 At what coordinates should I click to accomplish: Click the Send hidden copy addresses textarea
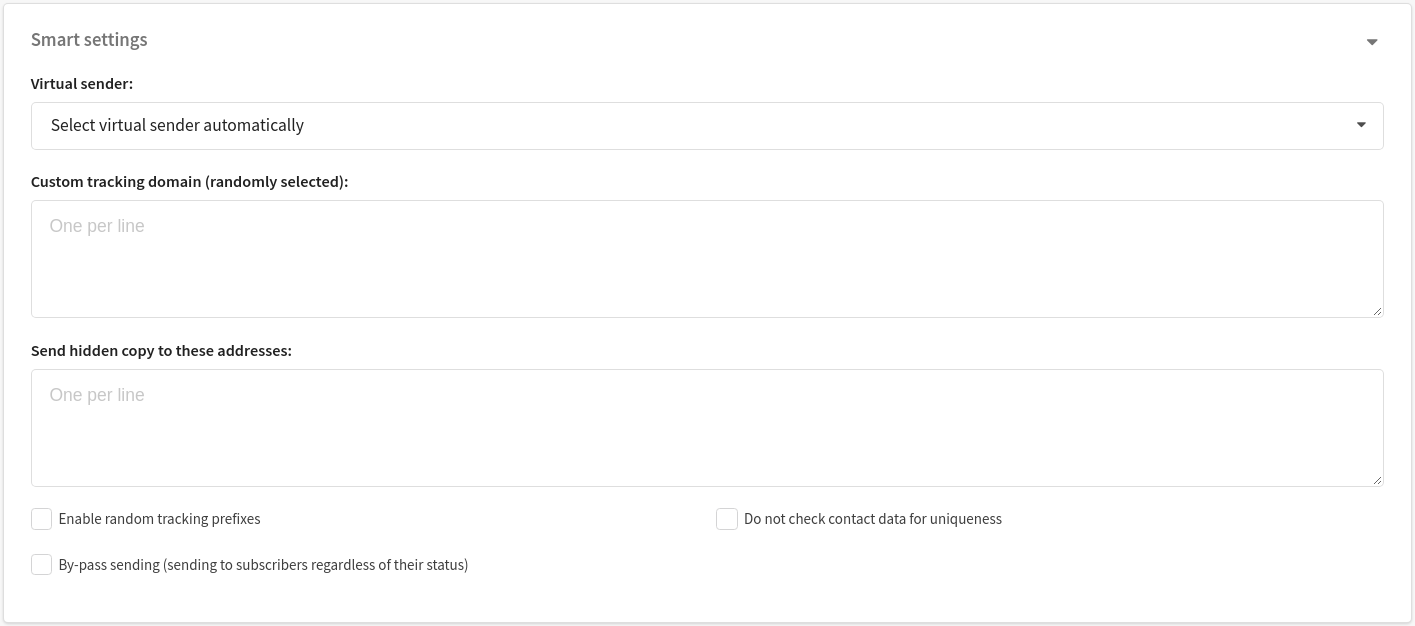click(x=707, y=428)
